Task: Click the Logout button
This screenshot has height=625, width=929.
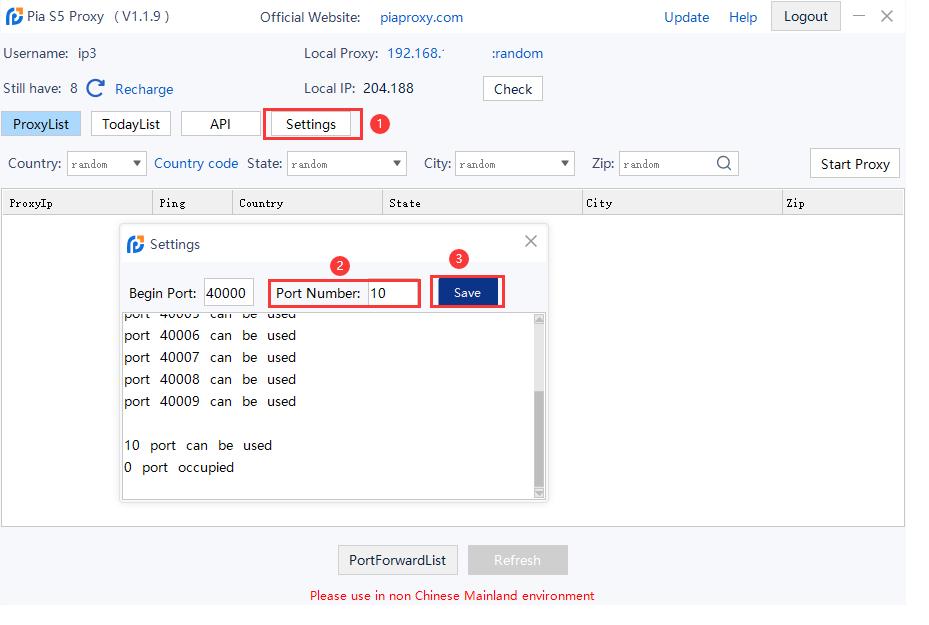Action: [805, 16]
